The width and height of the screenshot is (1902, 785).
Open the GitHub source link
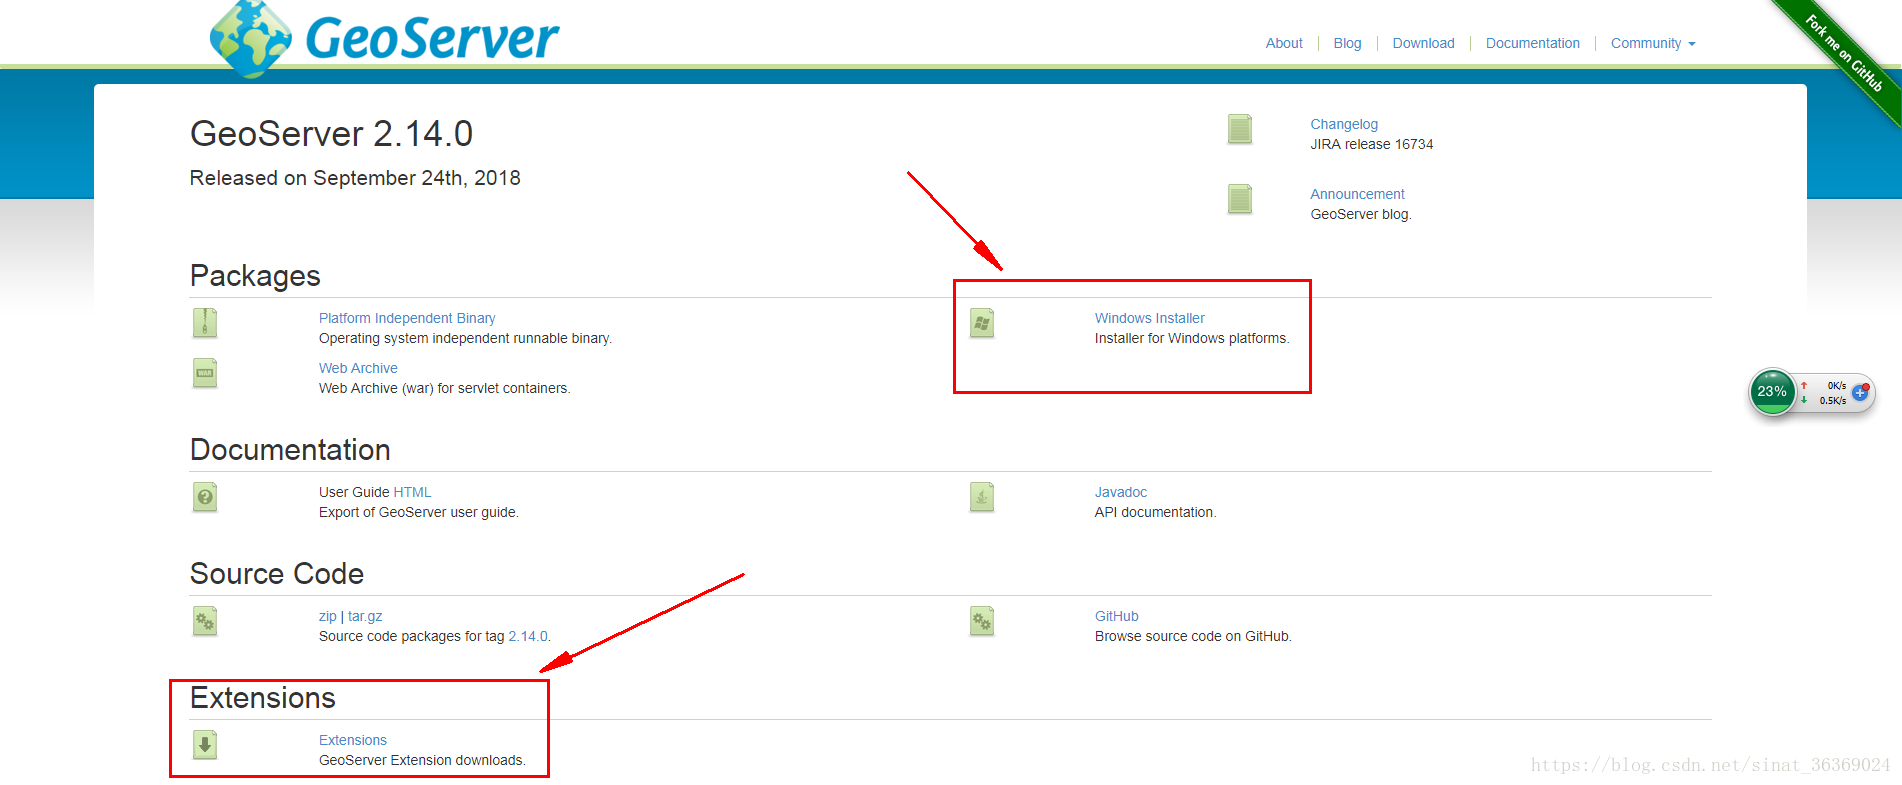pos(1116,616)
